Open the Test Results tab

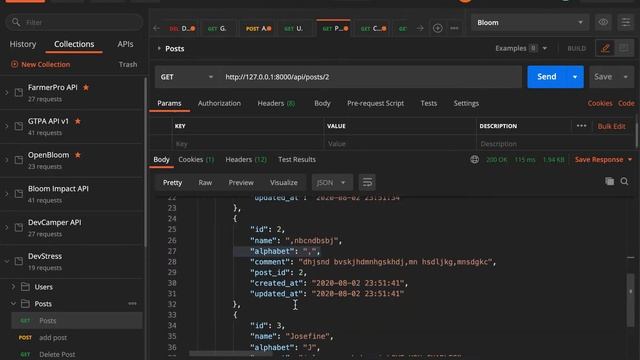coord(297,160)
